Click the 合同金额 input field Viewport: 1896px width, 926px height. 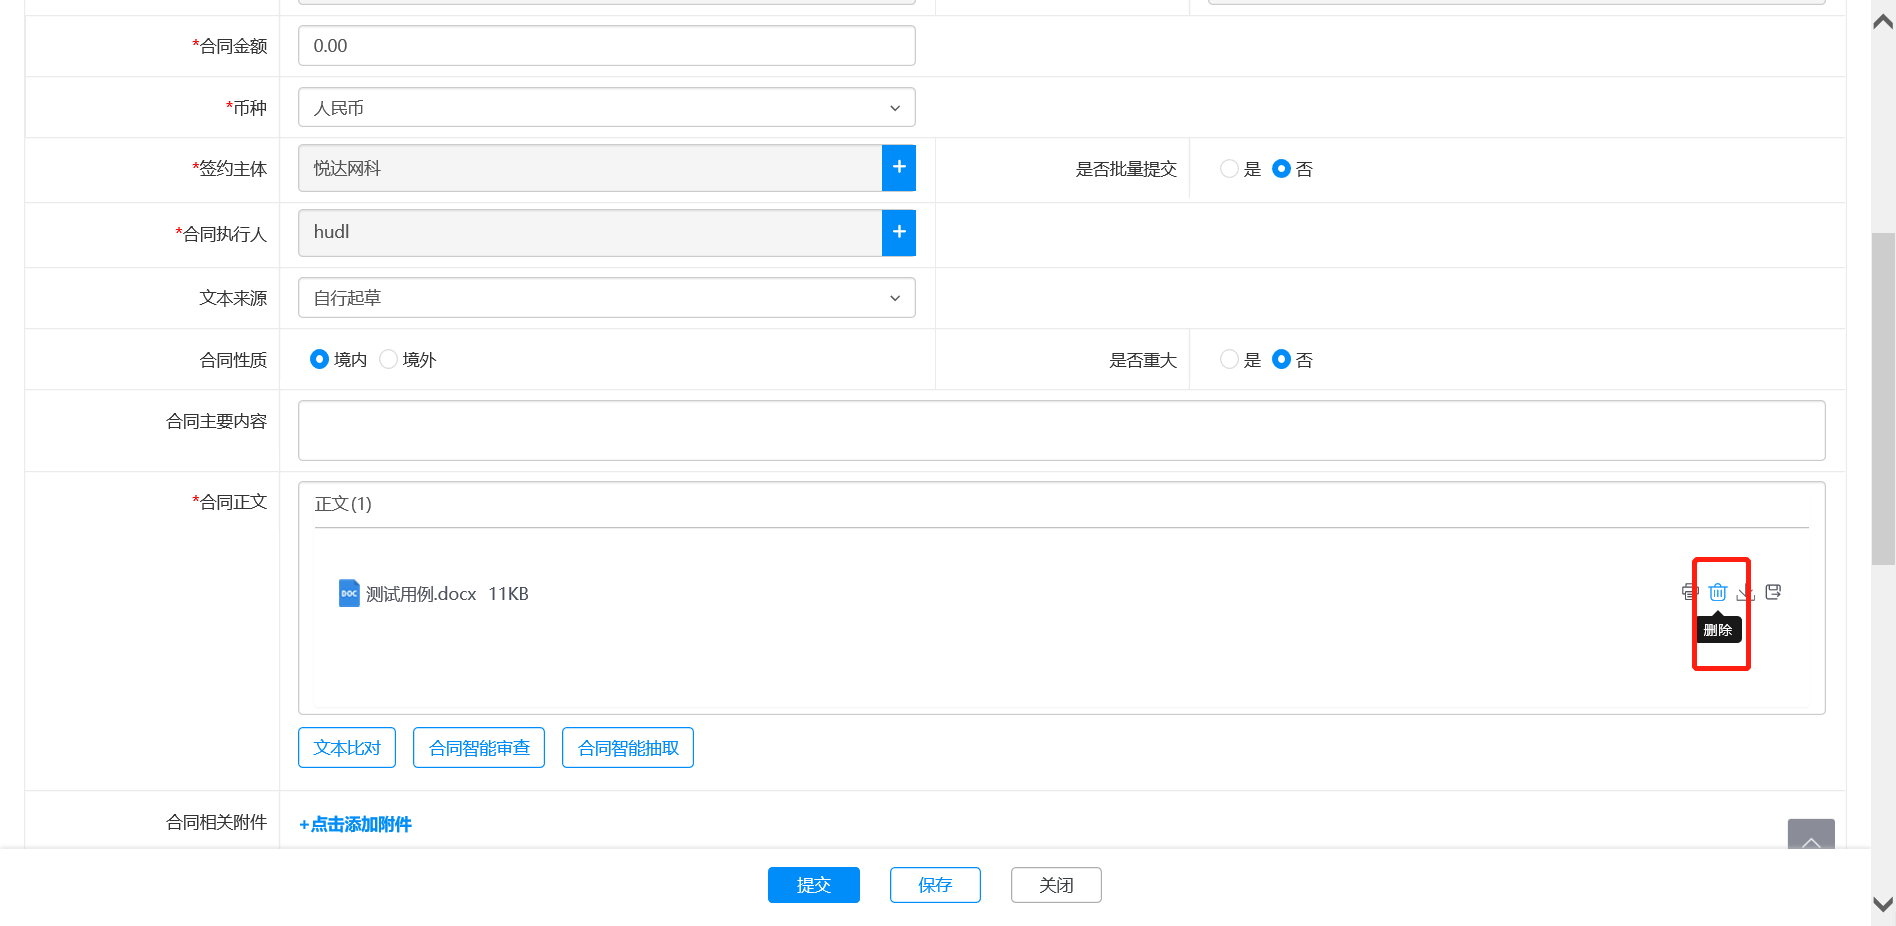(606, 46)
